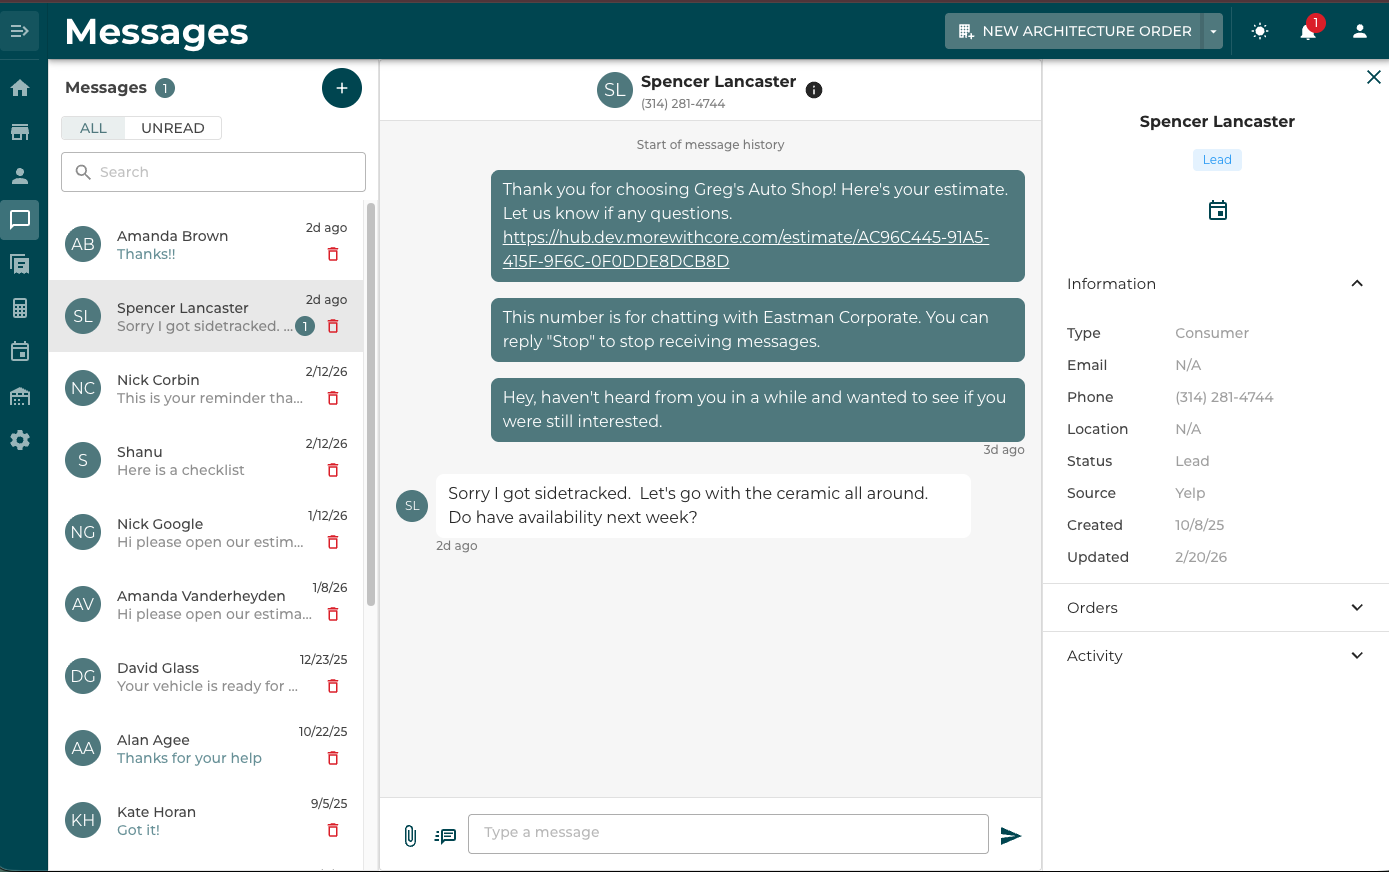Open the dropdown arrow beside NEW ARCHITECTURE ORDER
This screenshot has width=1389, height=872.
(1213, 31)
